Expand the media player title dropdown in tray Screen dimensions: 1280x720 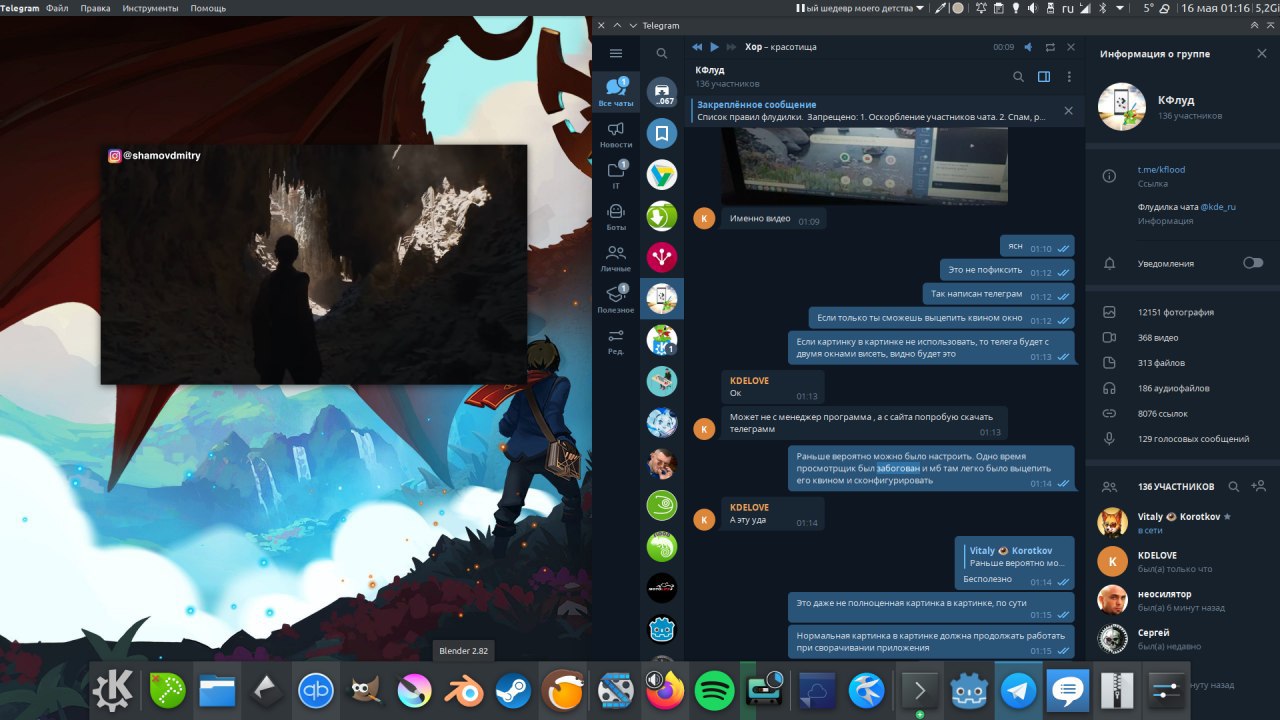[922, 8]
